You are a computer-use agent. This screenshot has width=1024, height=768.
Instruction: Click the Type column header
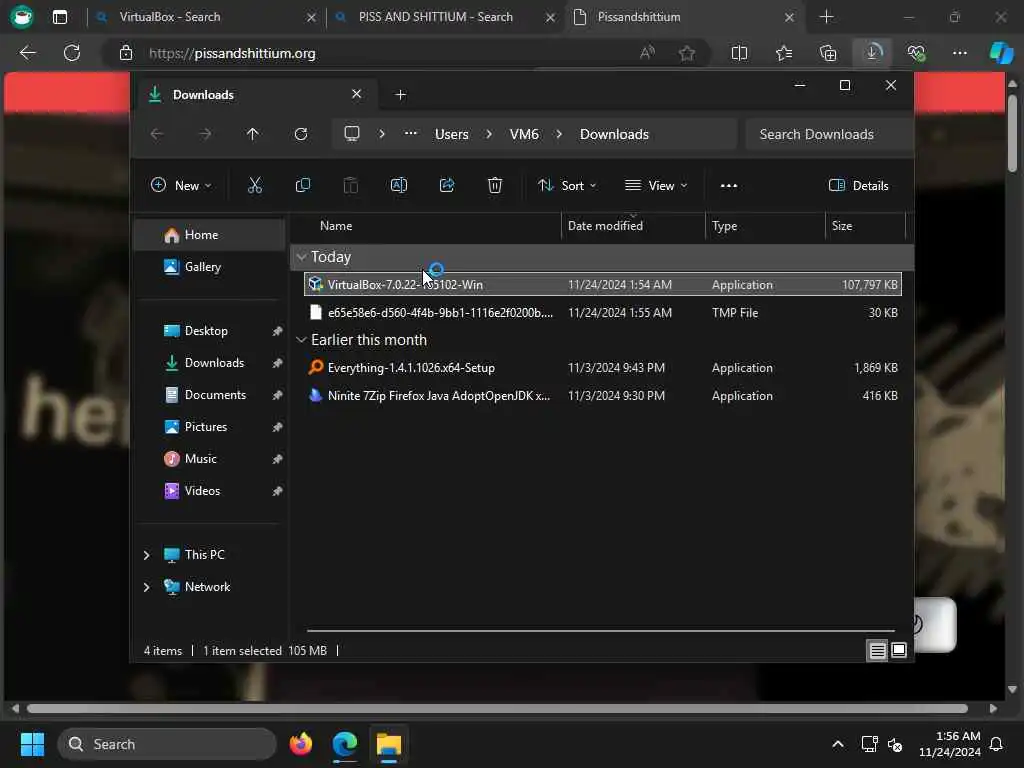(x=765, y=226)
